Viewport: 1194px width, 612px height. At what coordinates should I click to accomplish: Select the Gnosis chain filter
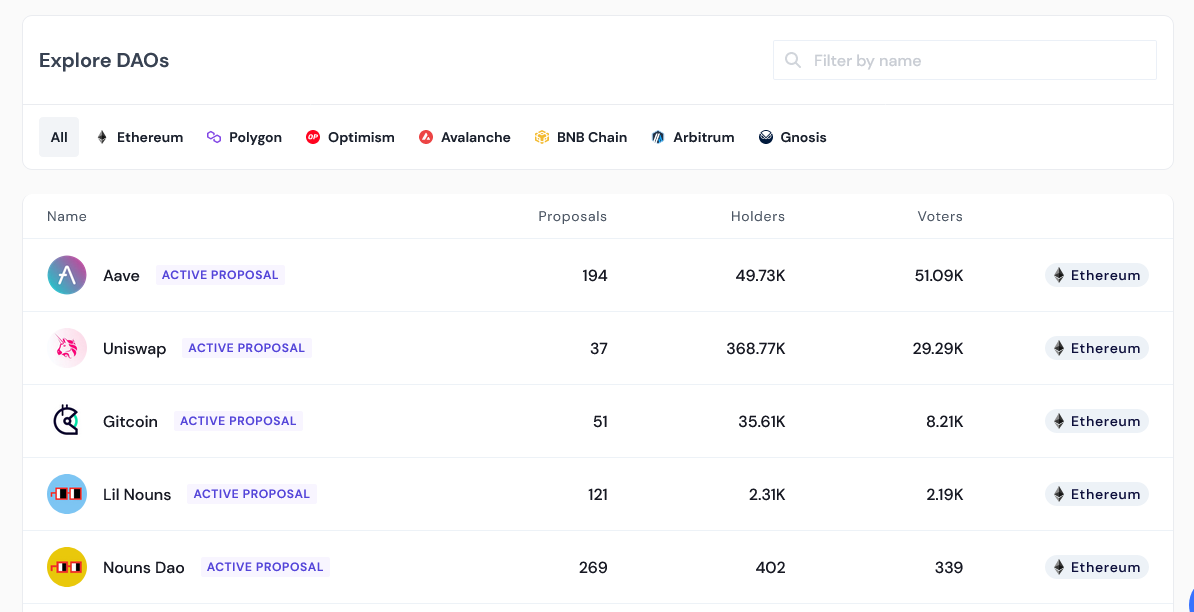coord(792,137)
